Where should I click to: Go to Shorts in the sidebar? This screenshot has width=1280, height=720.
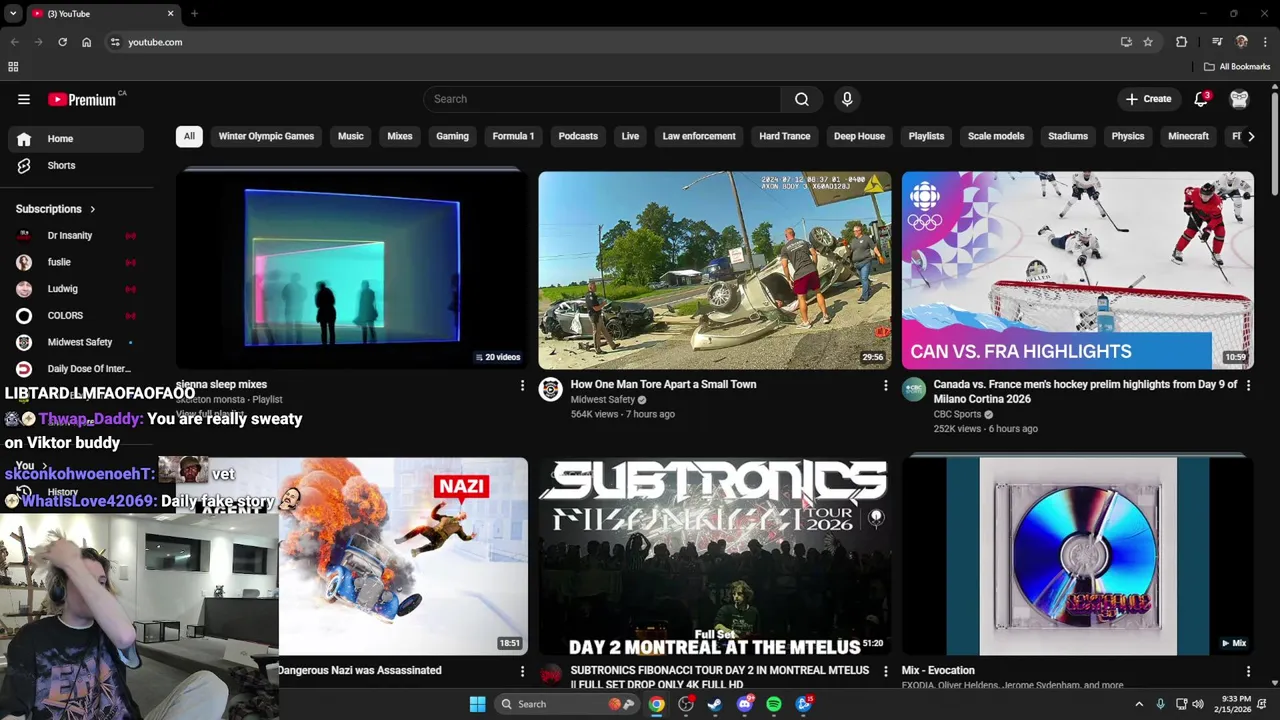pos(76,165)
